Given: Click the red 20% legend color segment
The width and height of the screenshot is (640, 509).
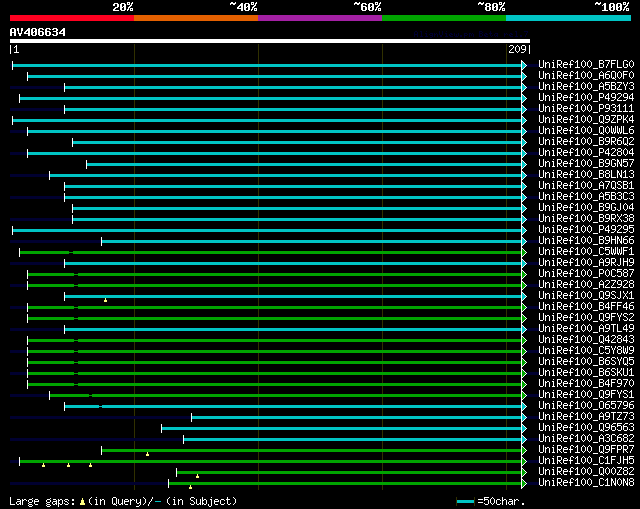Looking at the screenshot, I should coord(72,18).
